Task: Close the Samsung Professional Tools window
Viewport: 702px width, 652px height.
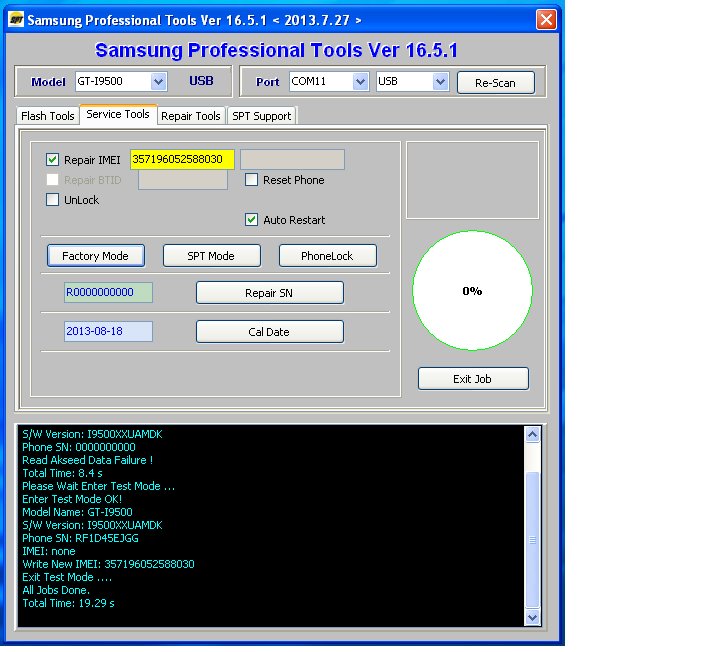Action: tap(546, 20)
